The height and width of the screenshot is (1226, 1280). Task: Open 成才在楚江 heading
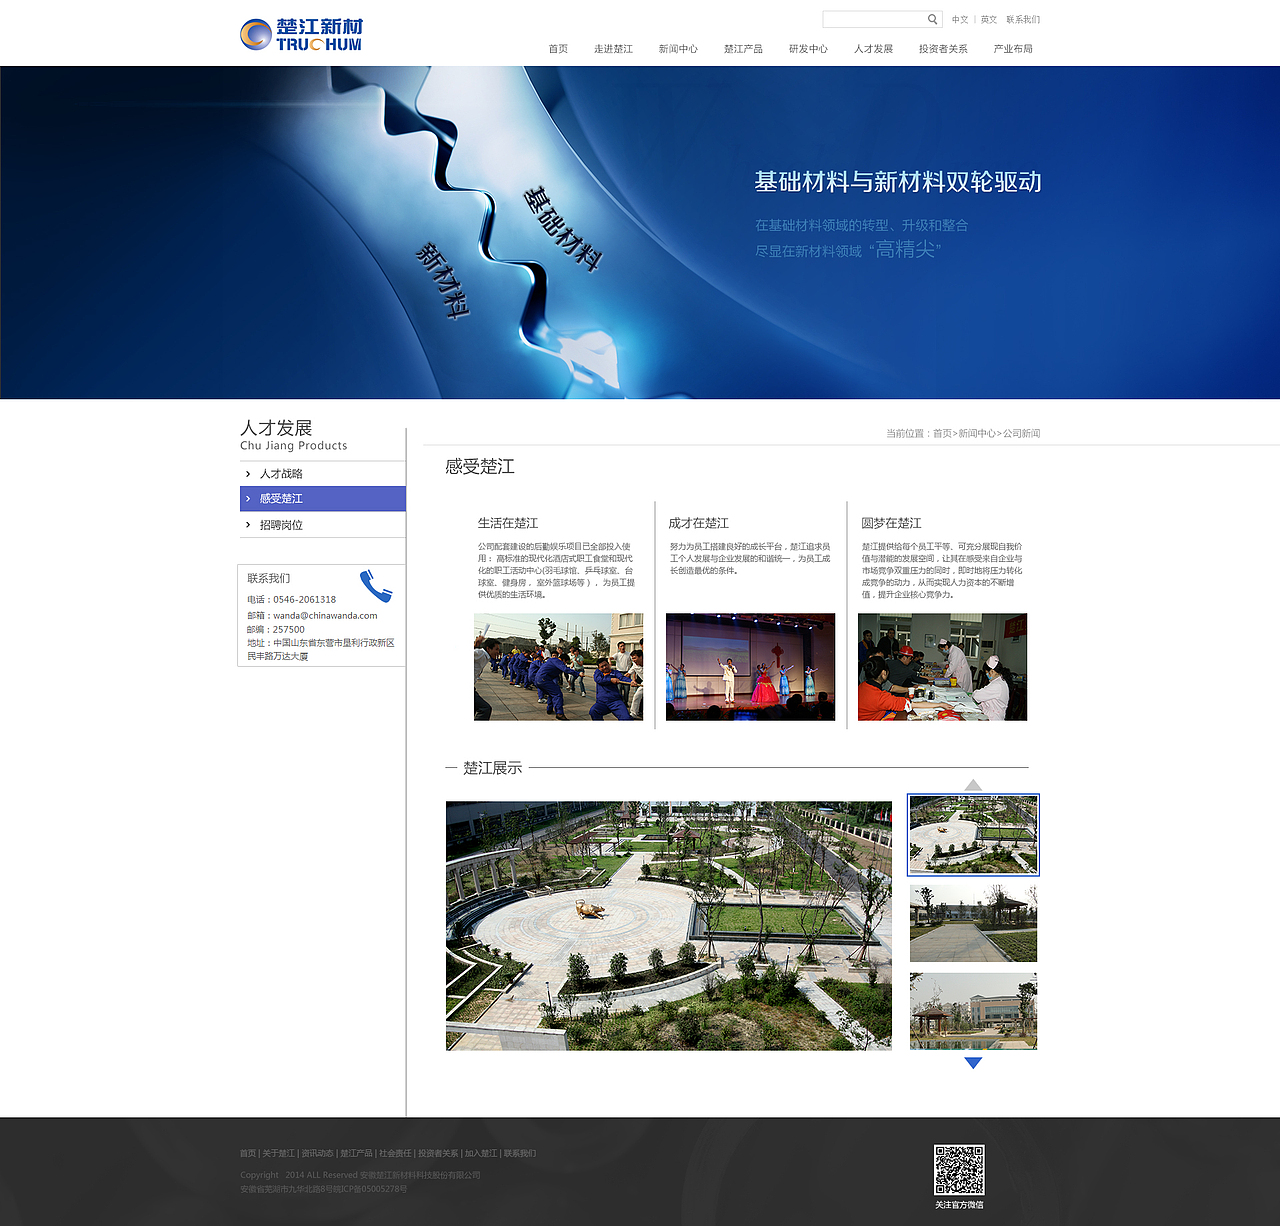699,523
